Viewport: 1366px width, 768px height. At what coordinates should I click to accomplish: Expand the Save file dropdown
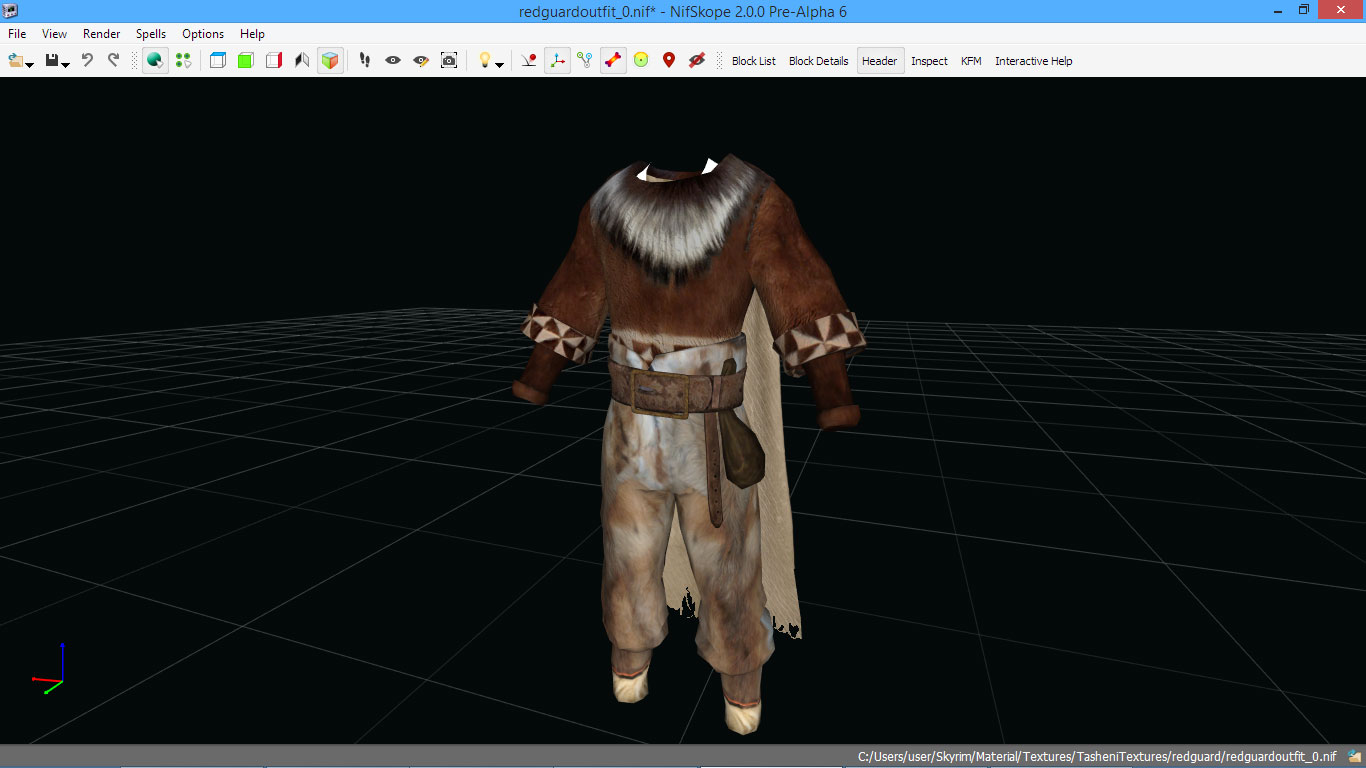pos(65,65)
